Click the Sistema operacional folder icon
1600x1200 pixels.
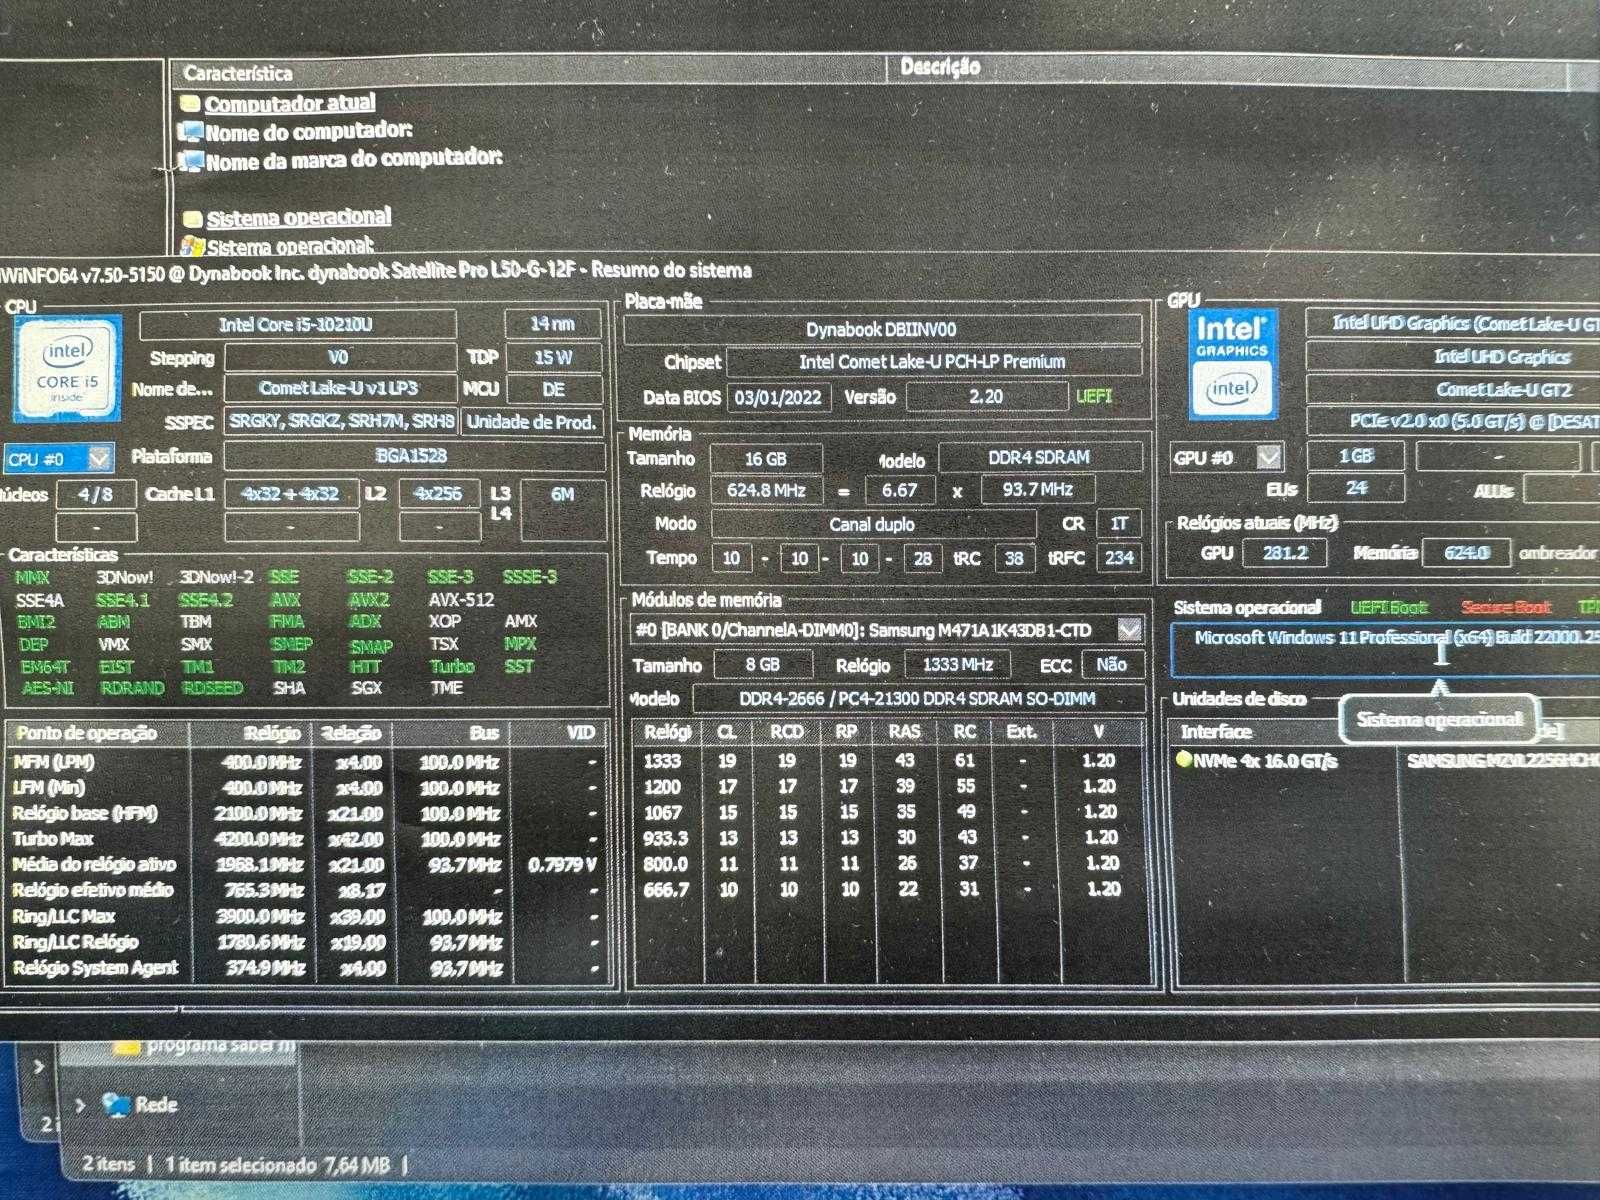[x=193, y=219]
